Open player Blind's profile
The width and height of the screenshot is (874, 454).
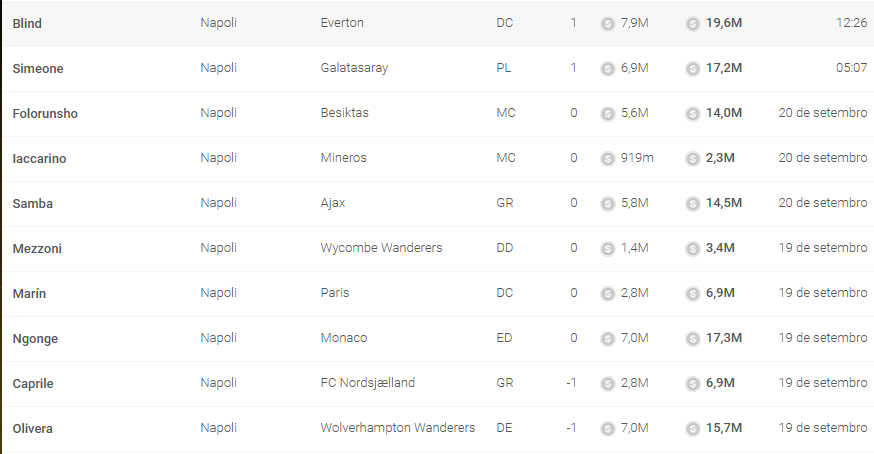[27, 23]
